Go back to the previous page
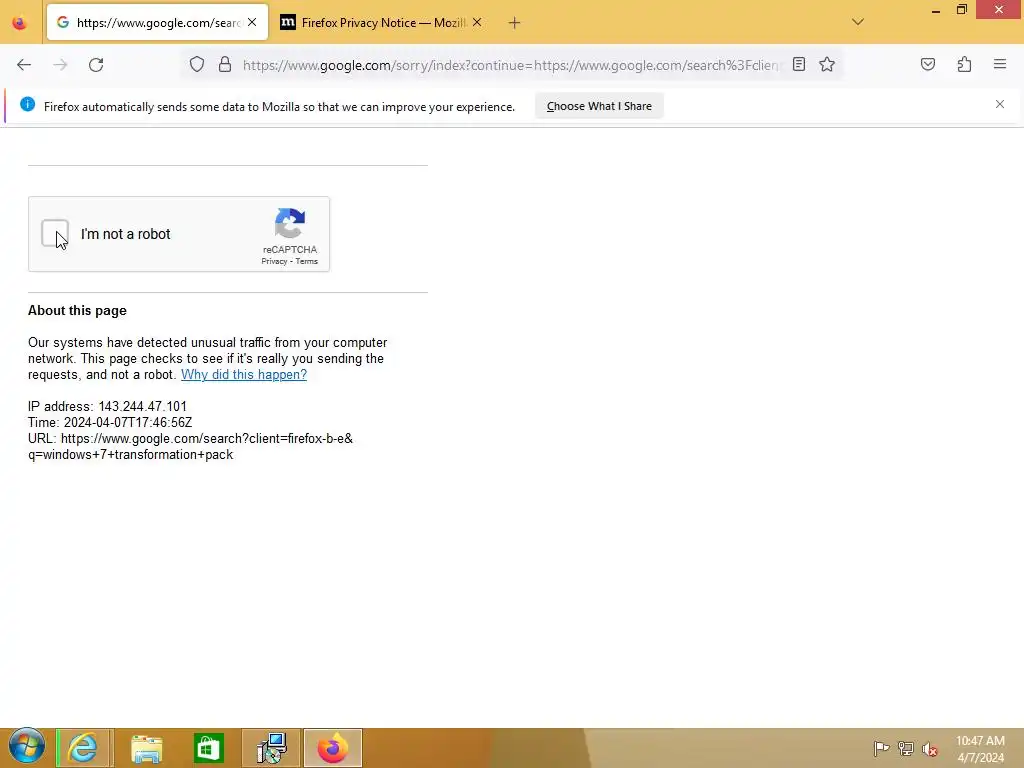Image resolution: width=1024 pixels, height=768 pixels. (24, 65)
